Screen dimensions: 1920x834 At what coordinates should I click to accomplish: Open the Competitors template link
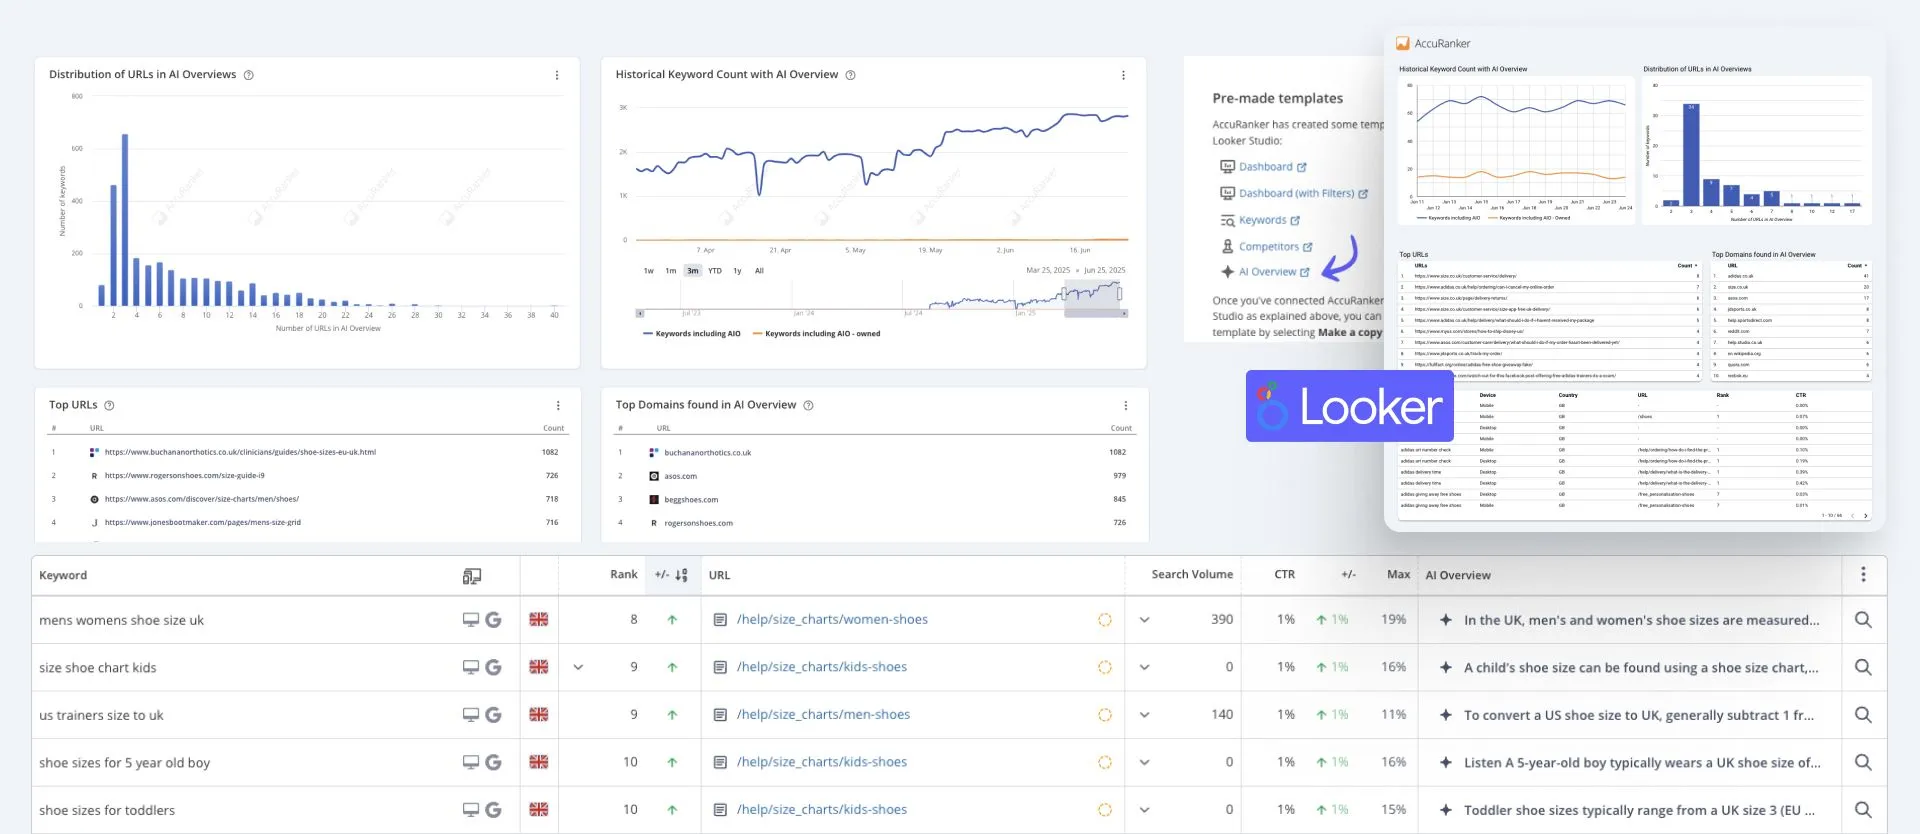tap(1268, 247)
